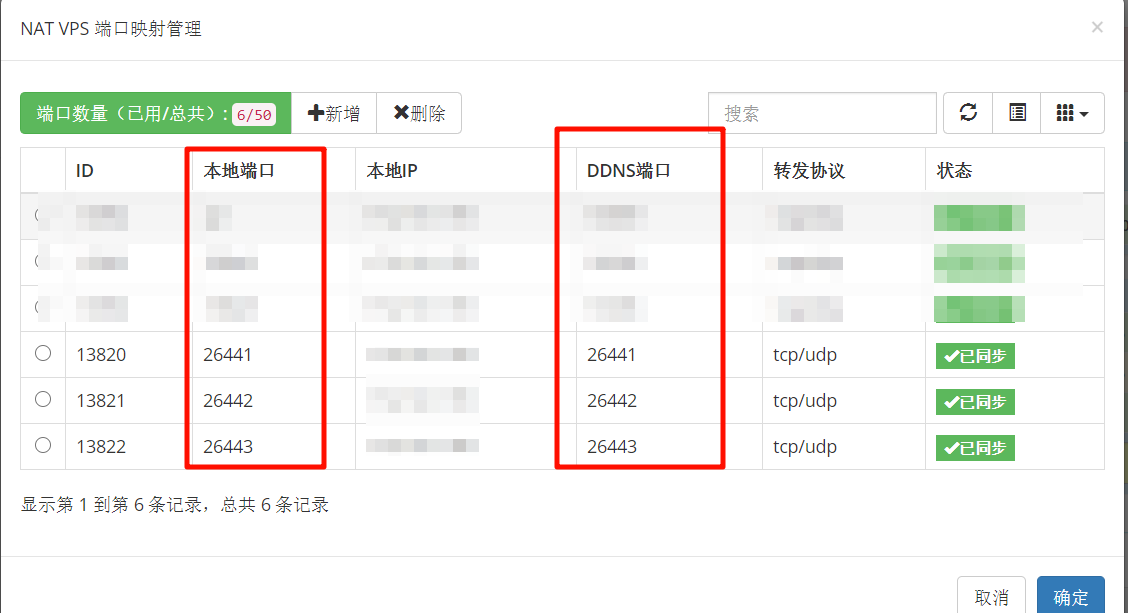
Task: Open the columns grid dropdown
Action: (1072, 113)
